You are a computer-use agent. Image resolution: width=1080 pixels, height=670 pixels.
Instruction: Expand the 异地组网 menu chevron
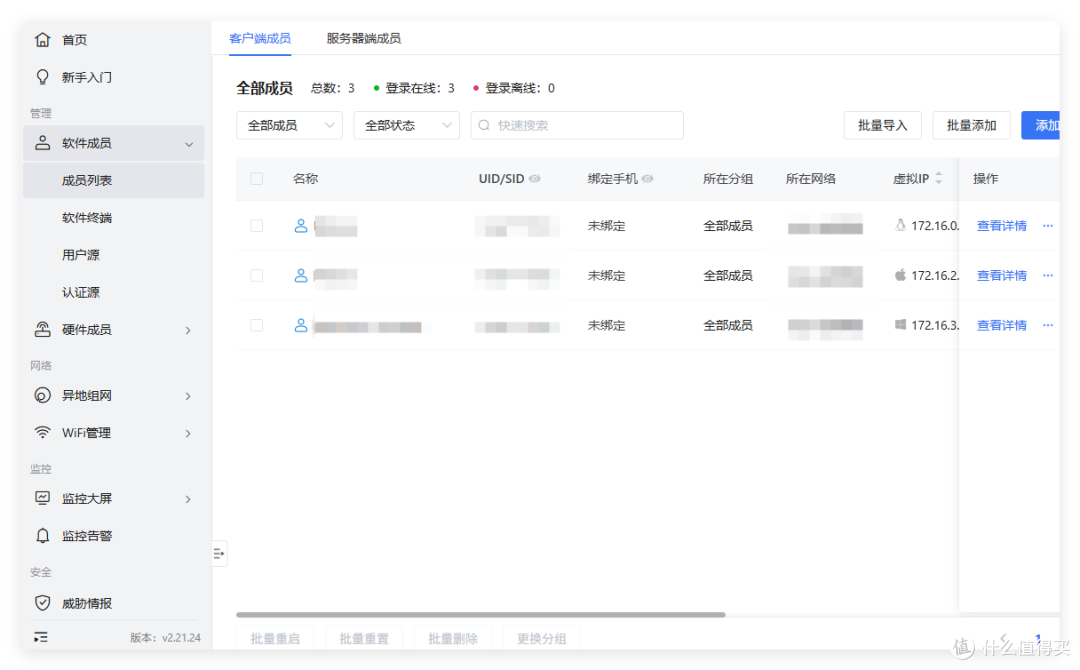tap(188, 396)
